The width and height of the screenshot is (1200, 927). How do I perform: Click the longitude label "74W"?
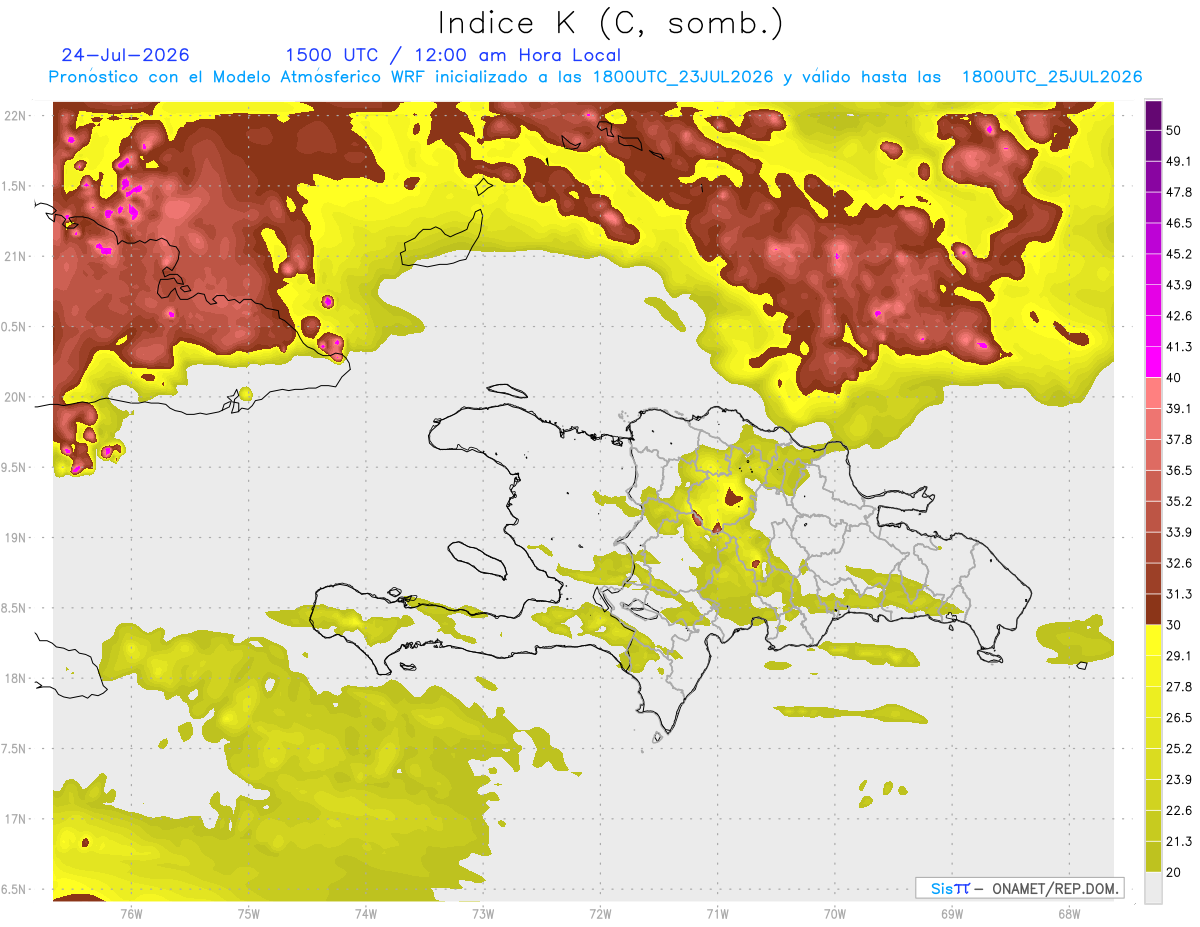tap(366, 914)
